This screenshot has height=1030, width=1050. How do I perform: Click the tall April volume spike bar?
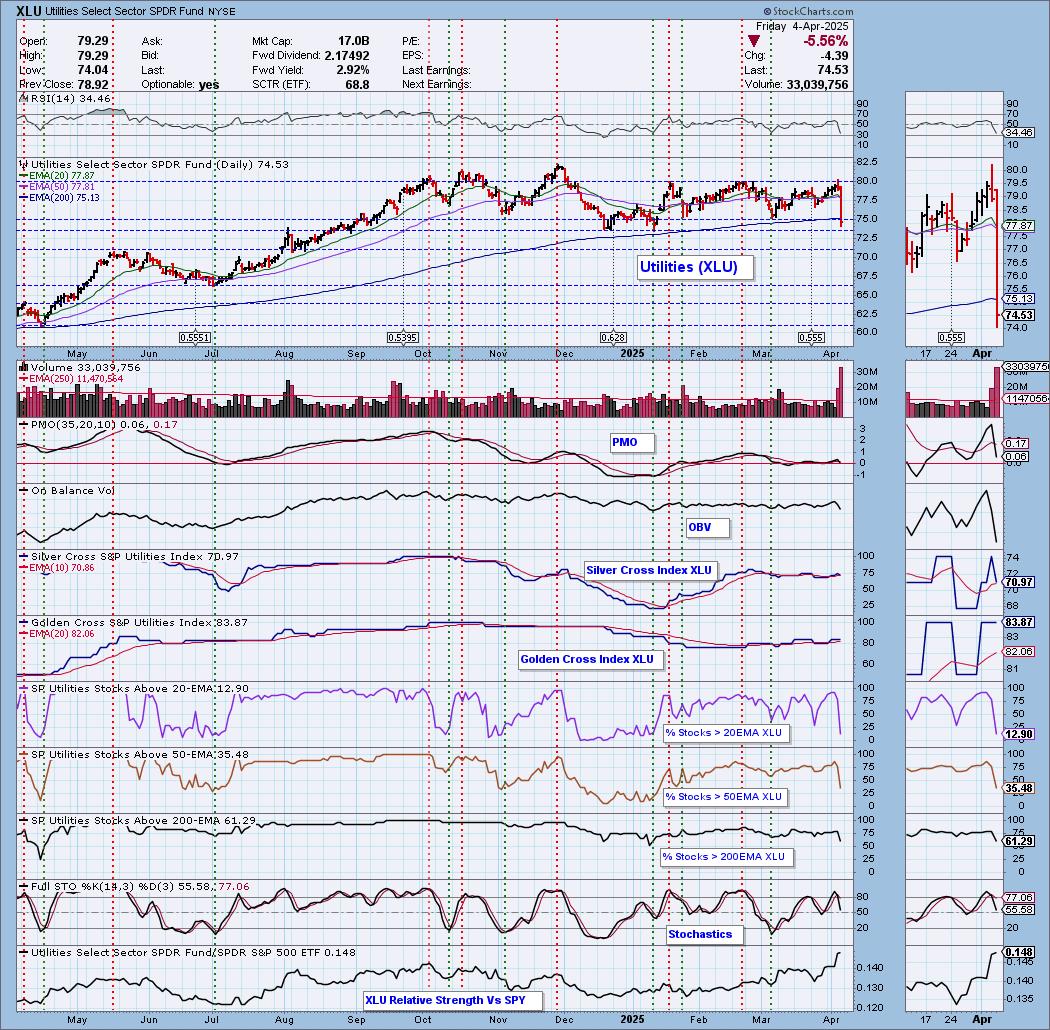coord(840,391)
